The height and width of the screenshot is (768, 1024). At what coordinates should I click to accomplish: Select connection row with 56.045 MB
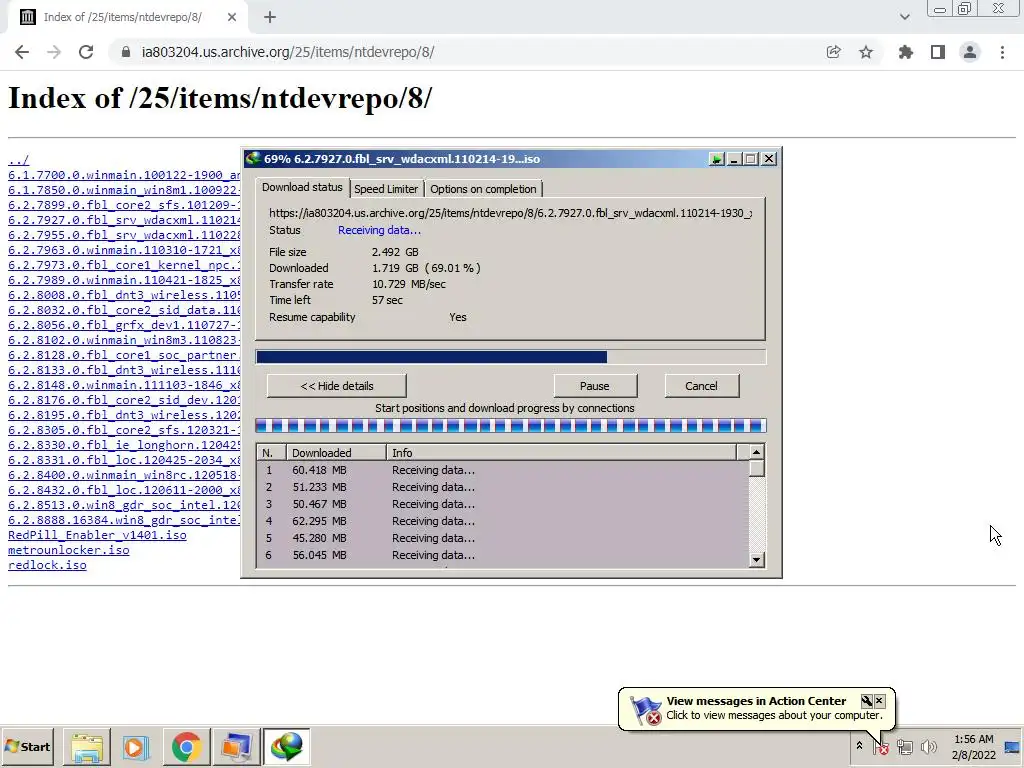503,555
